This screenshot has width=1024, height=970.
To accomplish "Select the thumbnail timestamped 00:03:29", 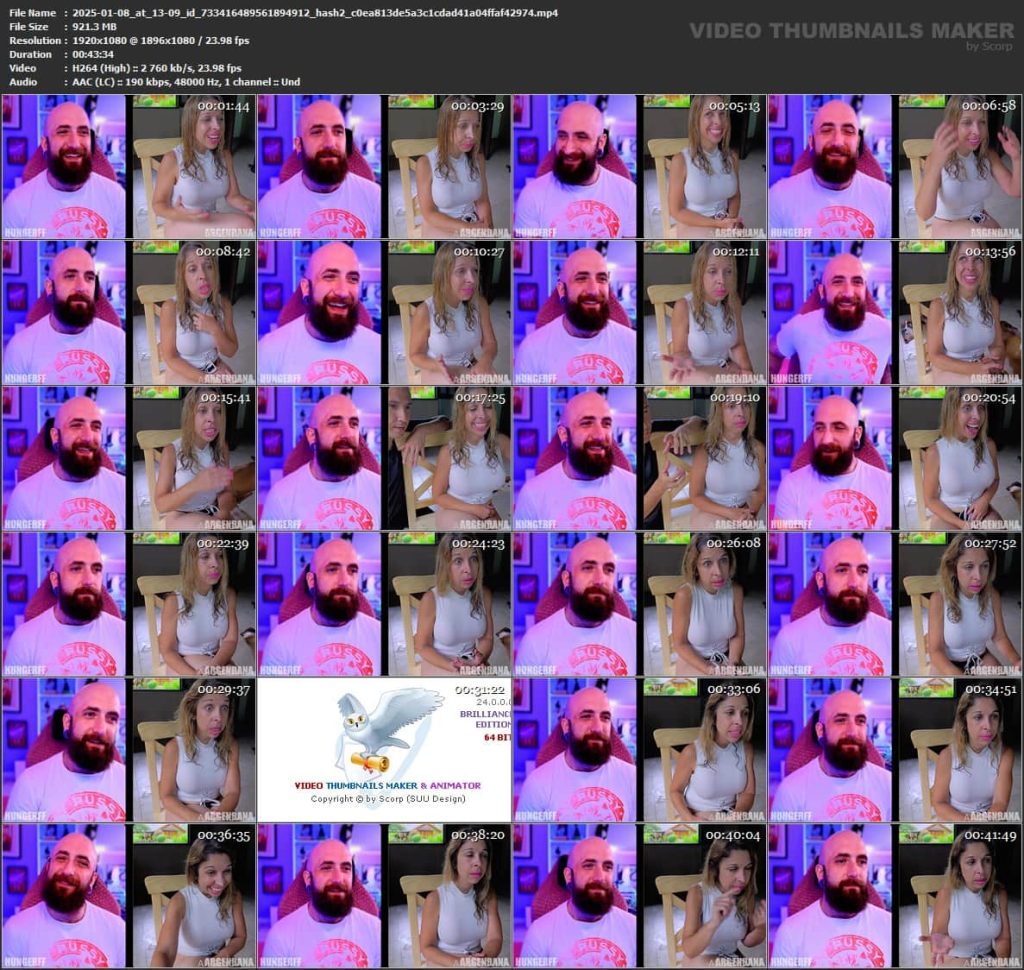I will [x=384, y=166].
